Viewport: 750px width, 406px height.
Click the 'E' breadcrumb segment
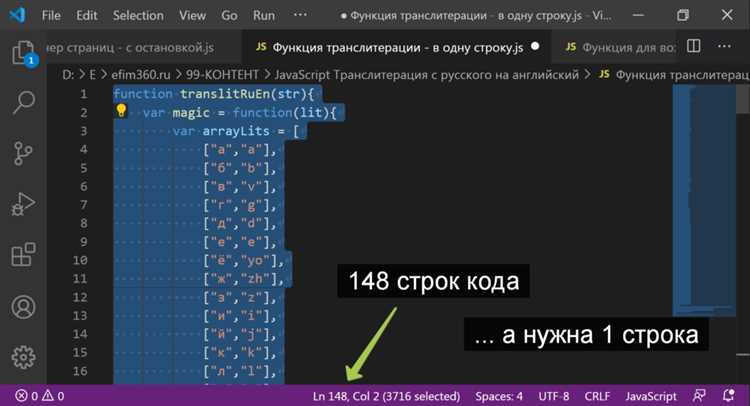click(93, 75)
